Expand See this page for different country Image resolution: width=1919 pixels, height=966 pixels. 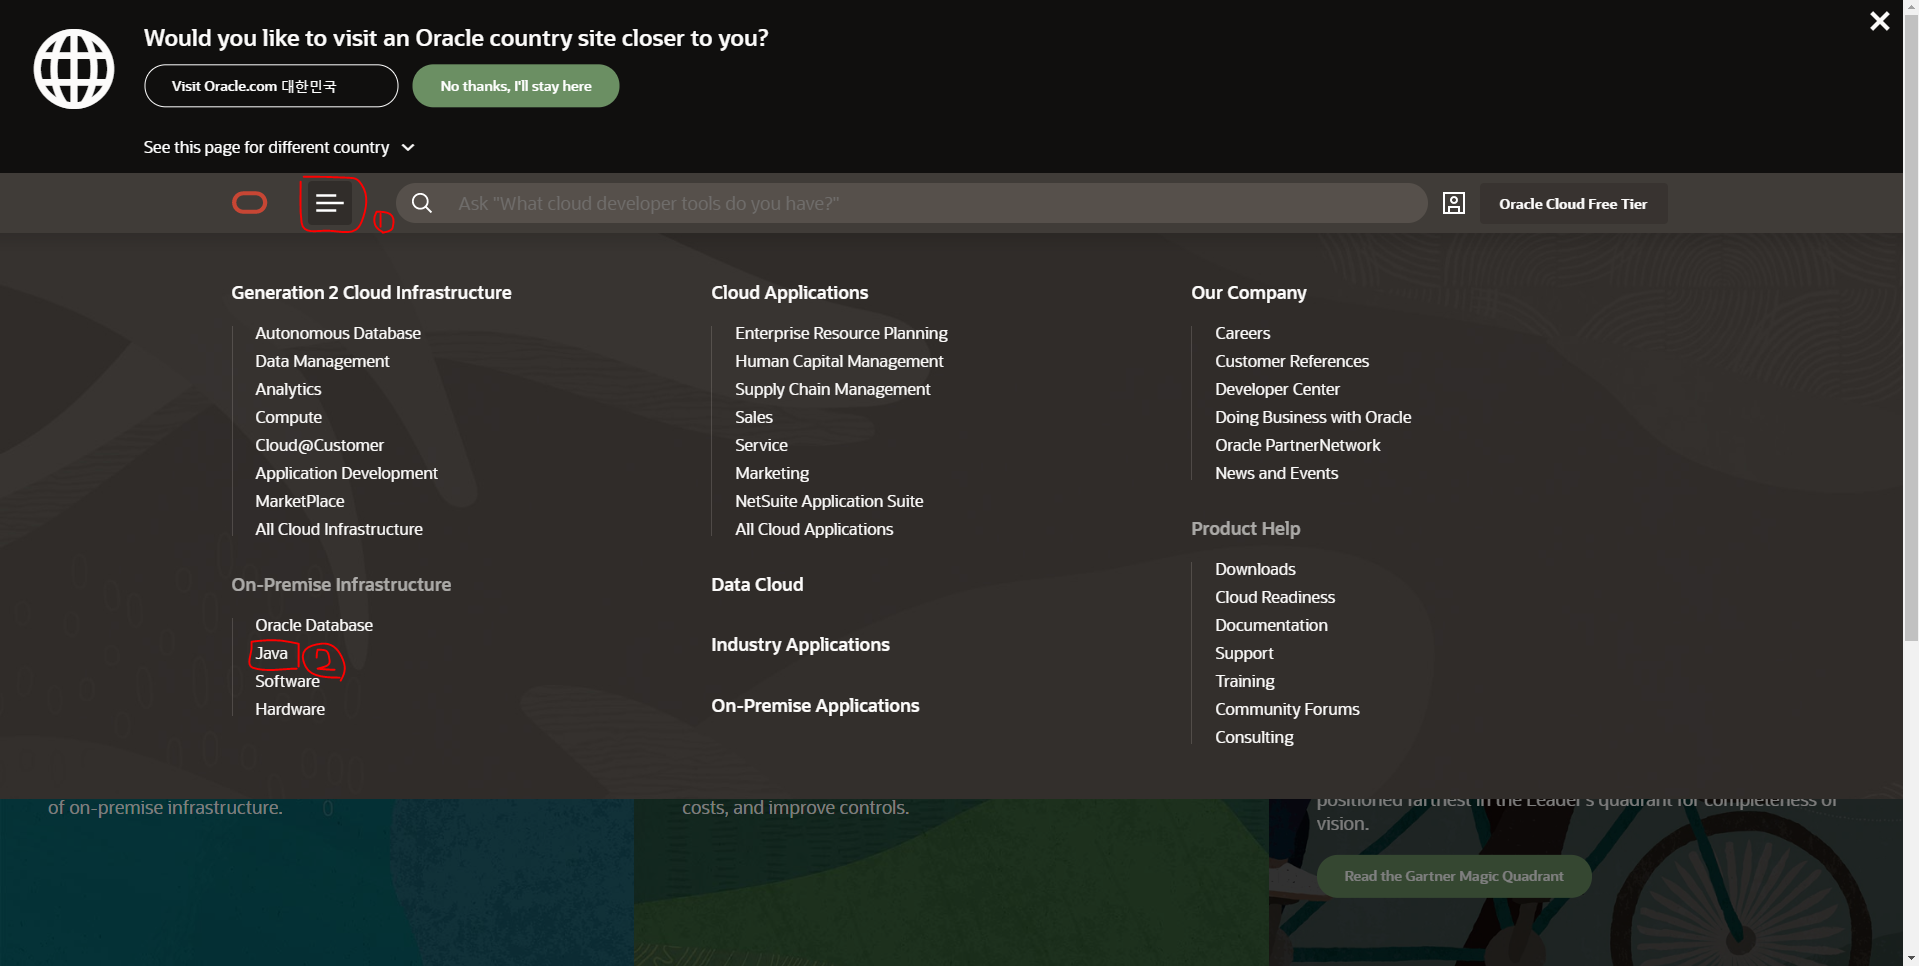(279, 147)
